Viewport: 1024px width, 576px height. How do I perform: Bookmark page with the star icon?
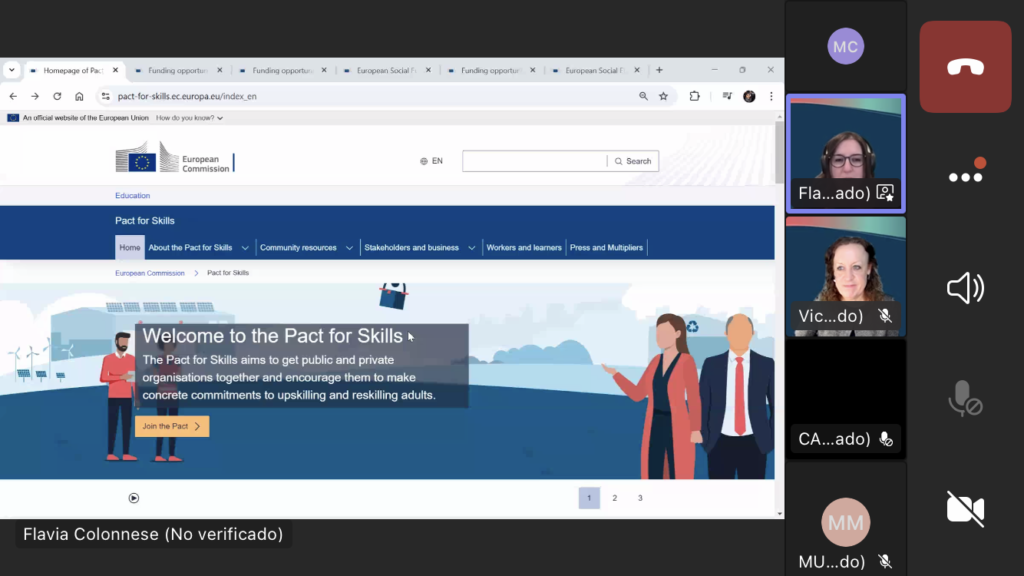[663, 96]
